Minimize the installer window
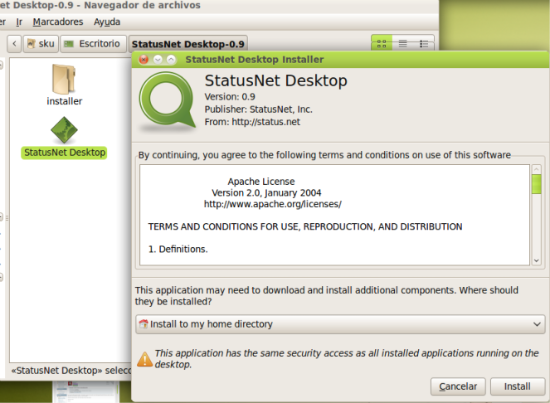This screenshot has width=550, height=403. pyautogui.click(x=158, y=59)
